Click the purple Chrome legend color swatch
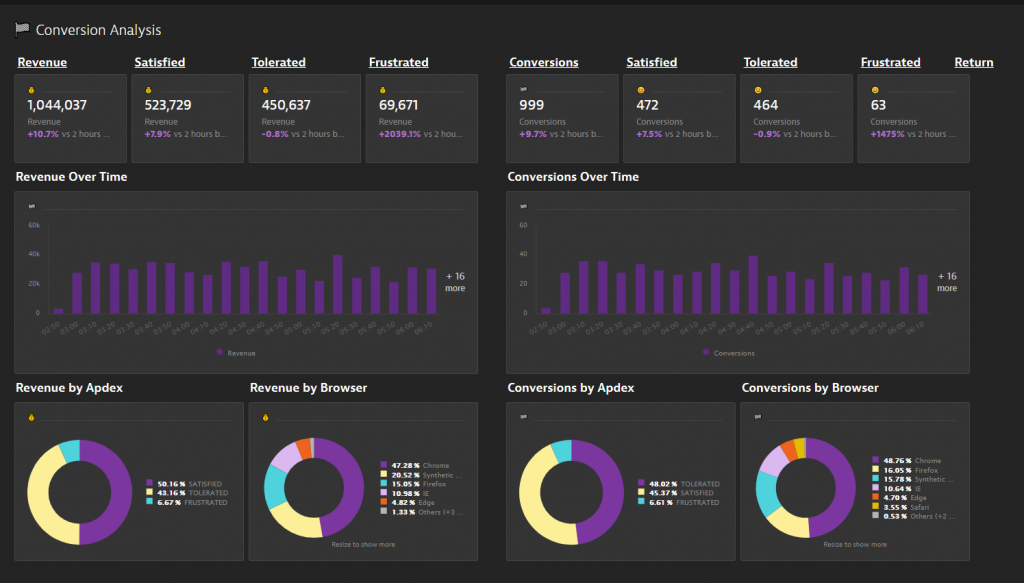 [384, 465]
